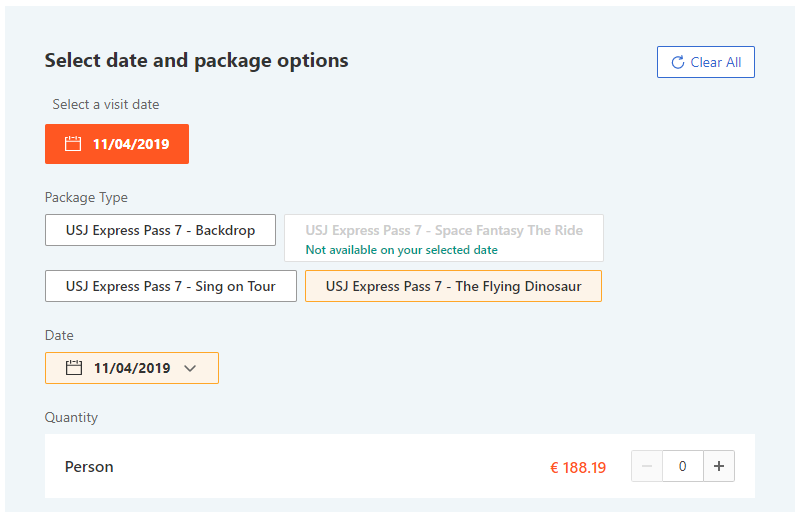Click the Person quantity number field
This screenshot has width=798, height=512.
point(682,466)
